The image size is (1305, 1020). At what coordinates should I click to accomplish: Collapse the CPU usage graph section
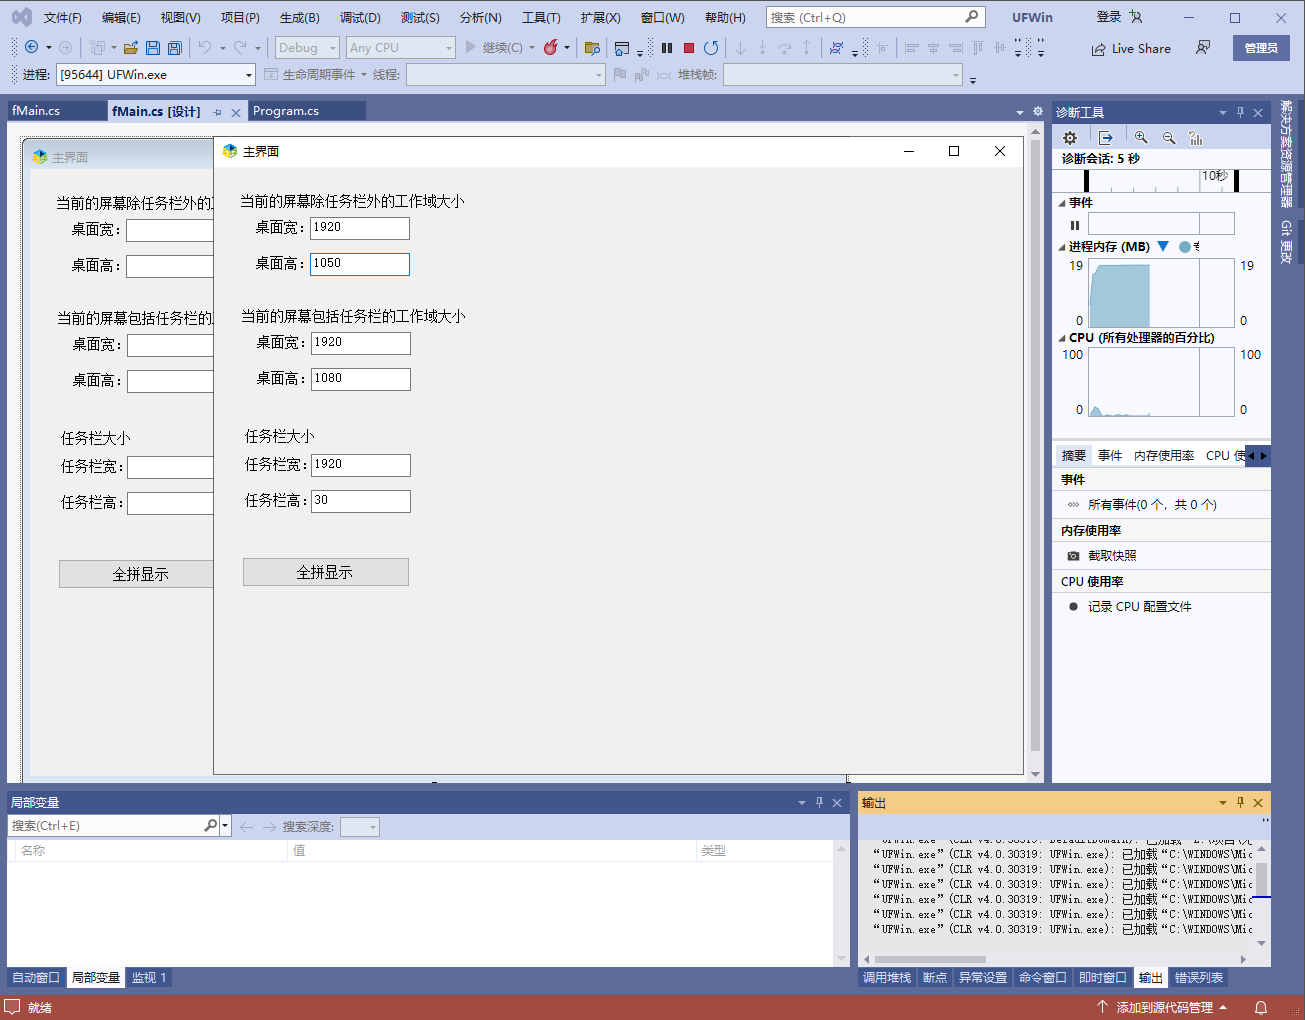[1062, 338]
